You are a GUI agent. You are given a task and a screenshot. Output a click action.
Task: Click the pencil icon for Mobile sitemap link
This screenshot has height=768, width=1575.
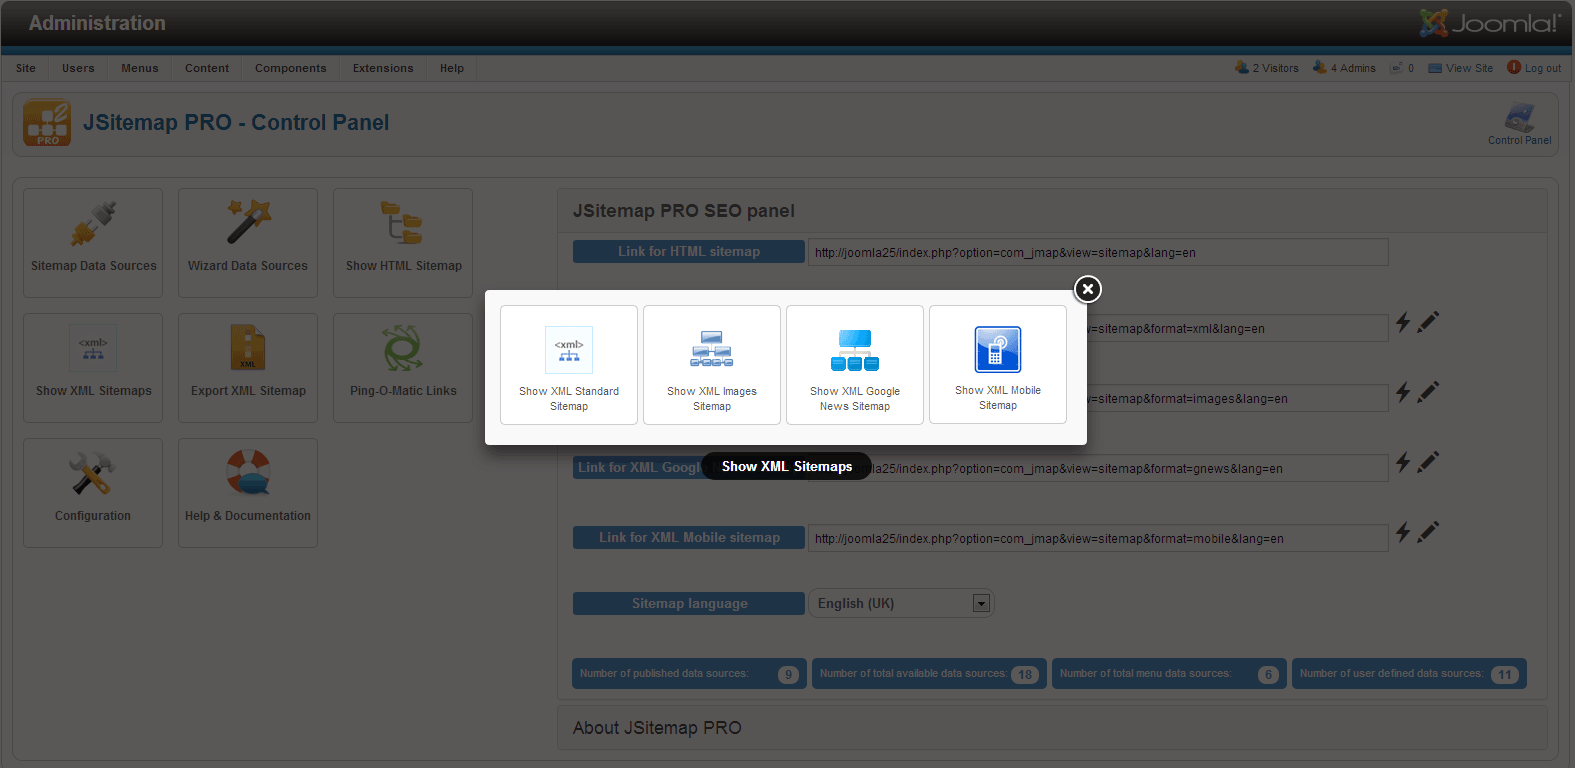coord(1429,532)
